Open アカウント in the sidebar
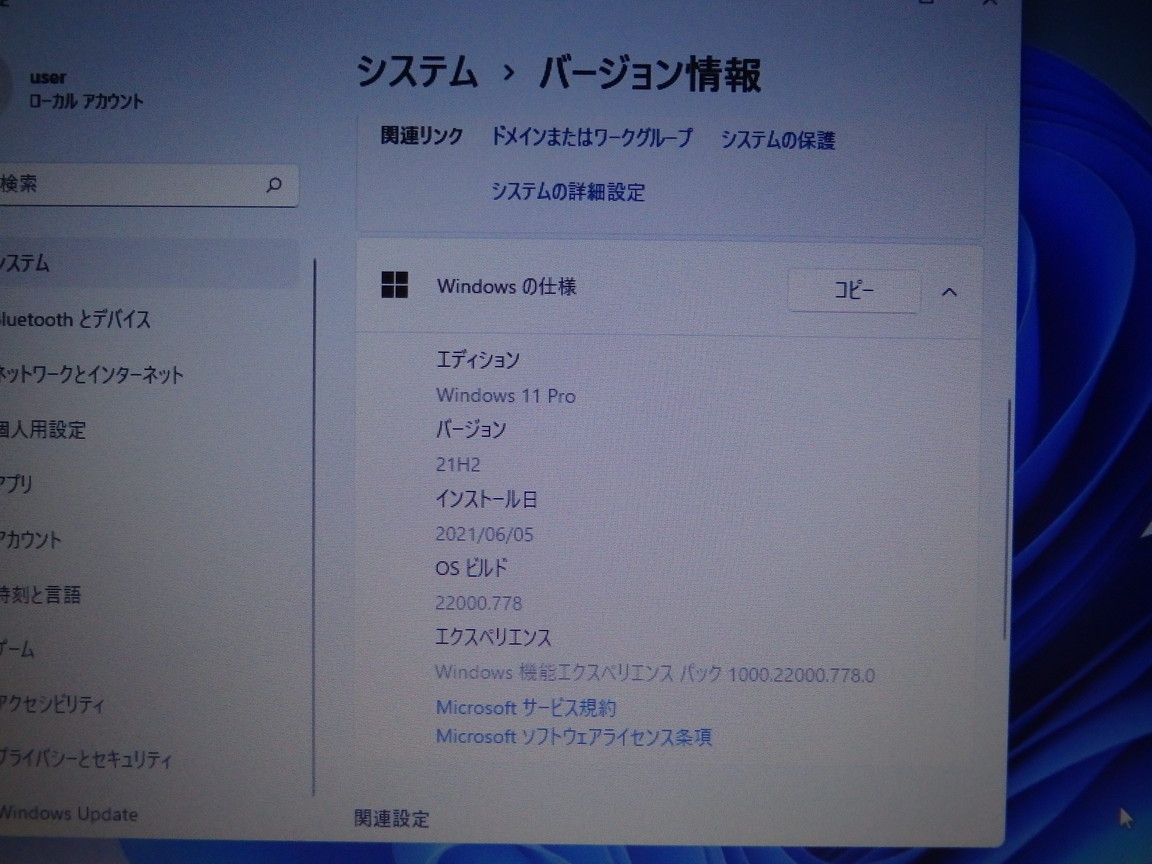The image size is (1152, 864). (31, 539)
